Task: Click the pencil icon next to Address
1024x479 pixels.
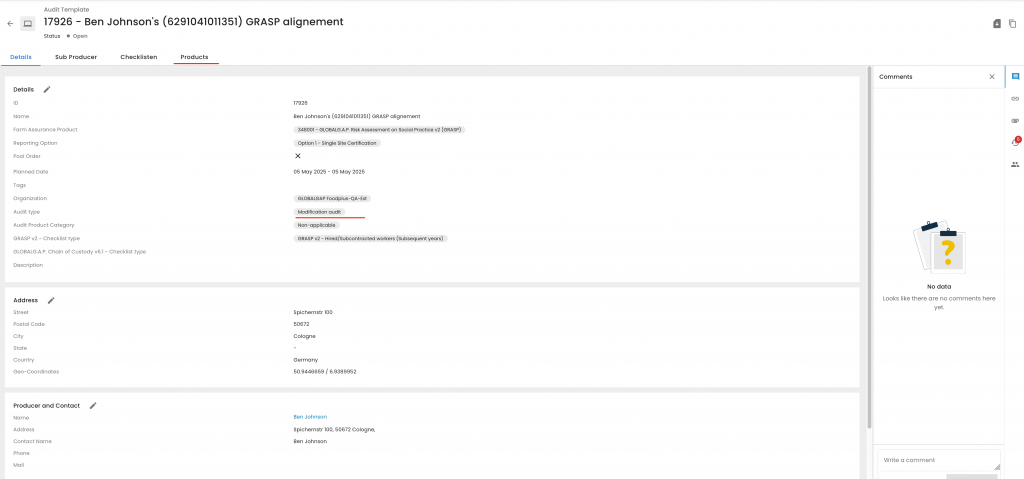Action: click(x=51, y=300)
